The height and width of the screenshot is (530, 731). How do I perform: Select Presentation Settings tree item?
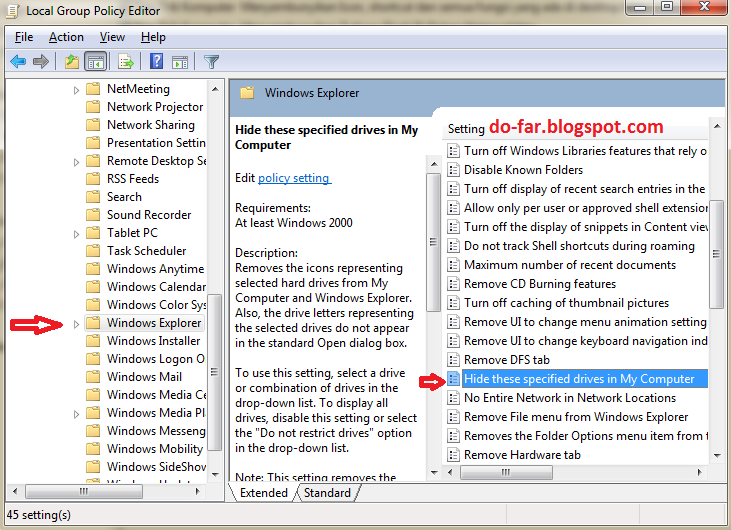click(156, 143)
